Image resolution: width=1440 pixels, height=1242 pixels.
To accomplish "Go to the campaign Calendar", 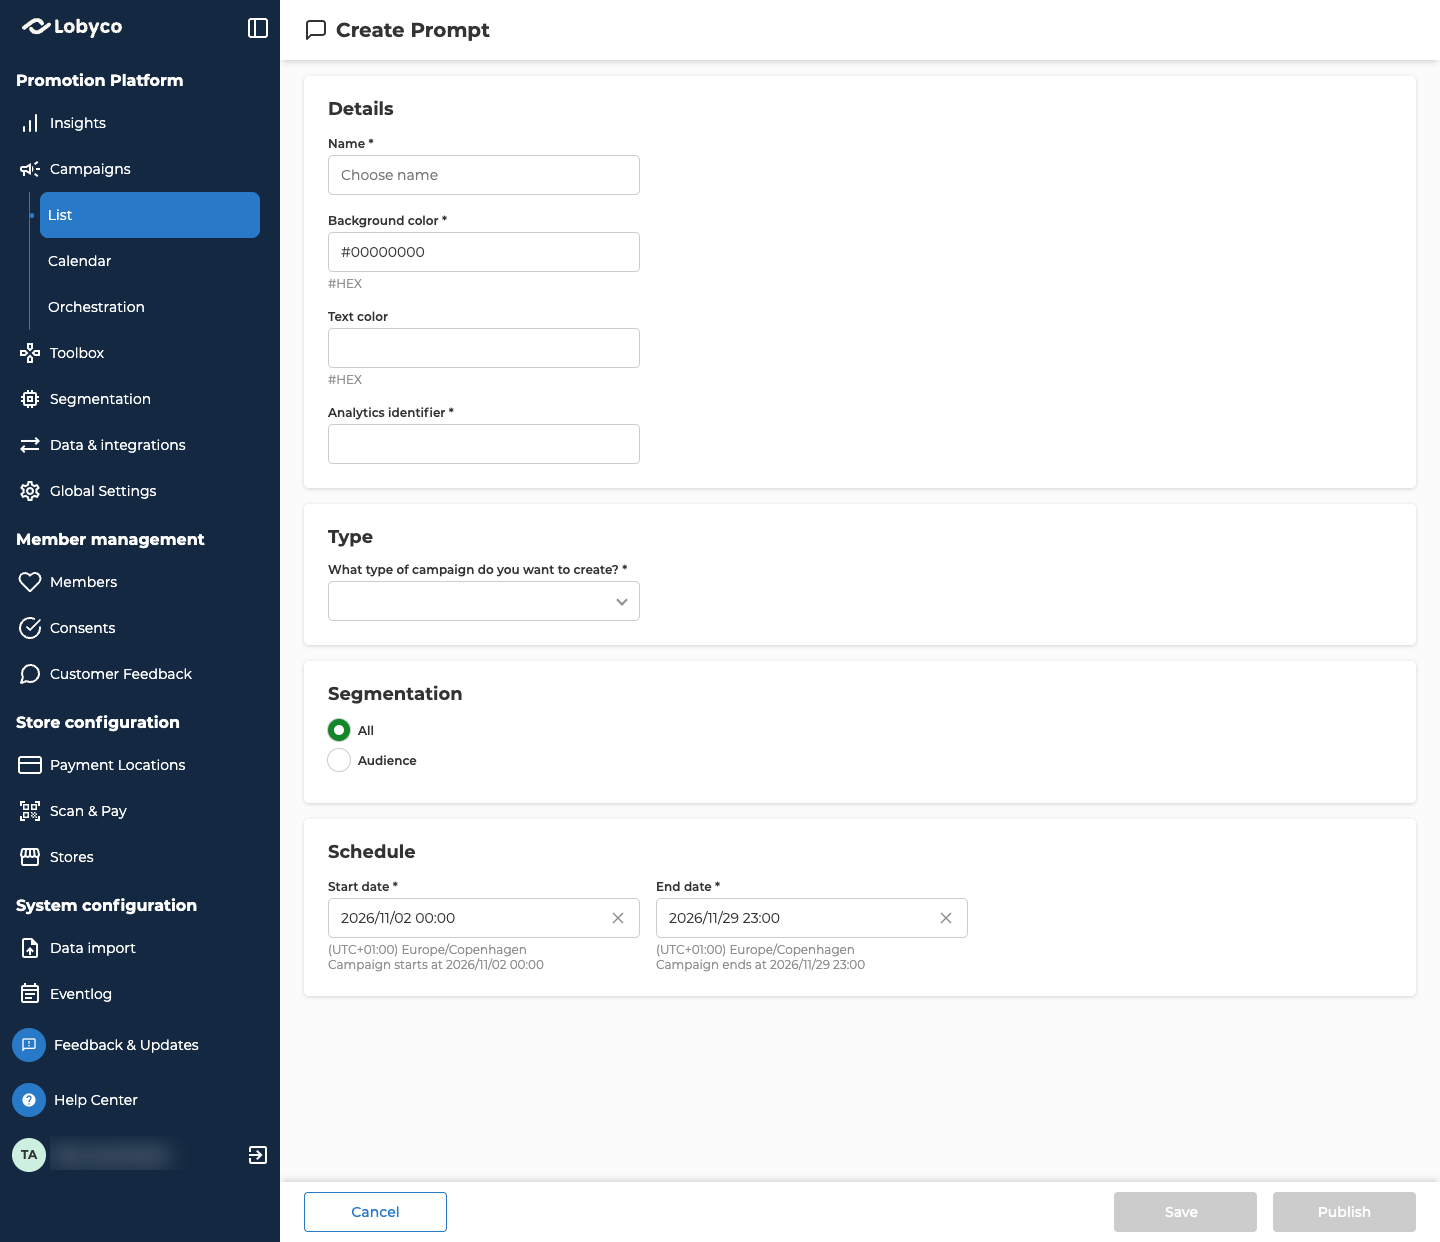I will click(x=150, y=261).
